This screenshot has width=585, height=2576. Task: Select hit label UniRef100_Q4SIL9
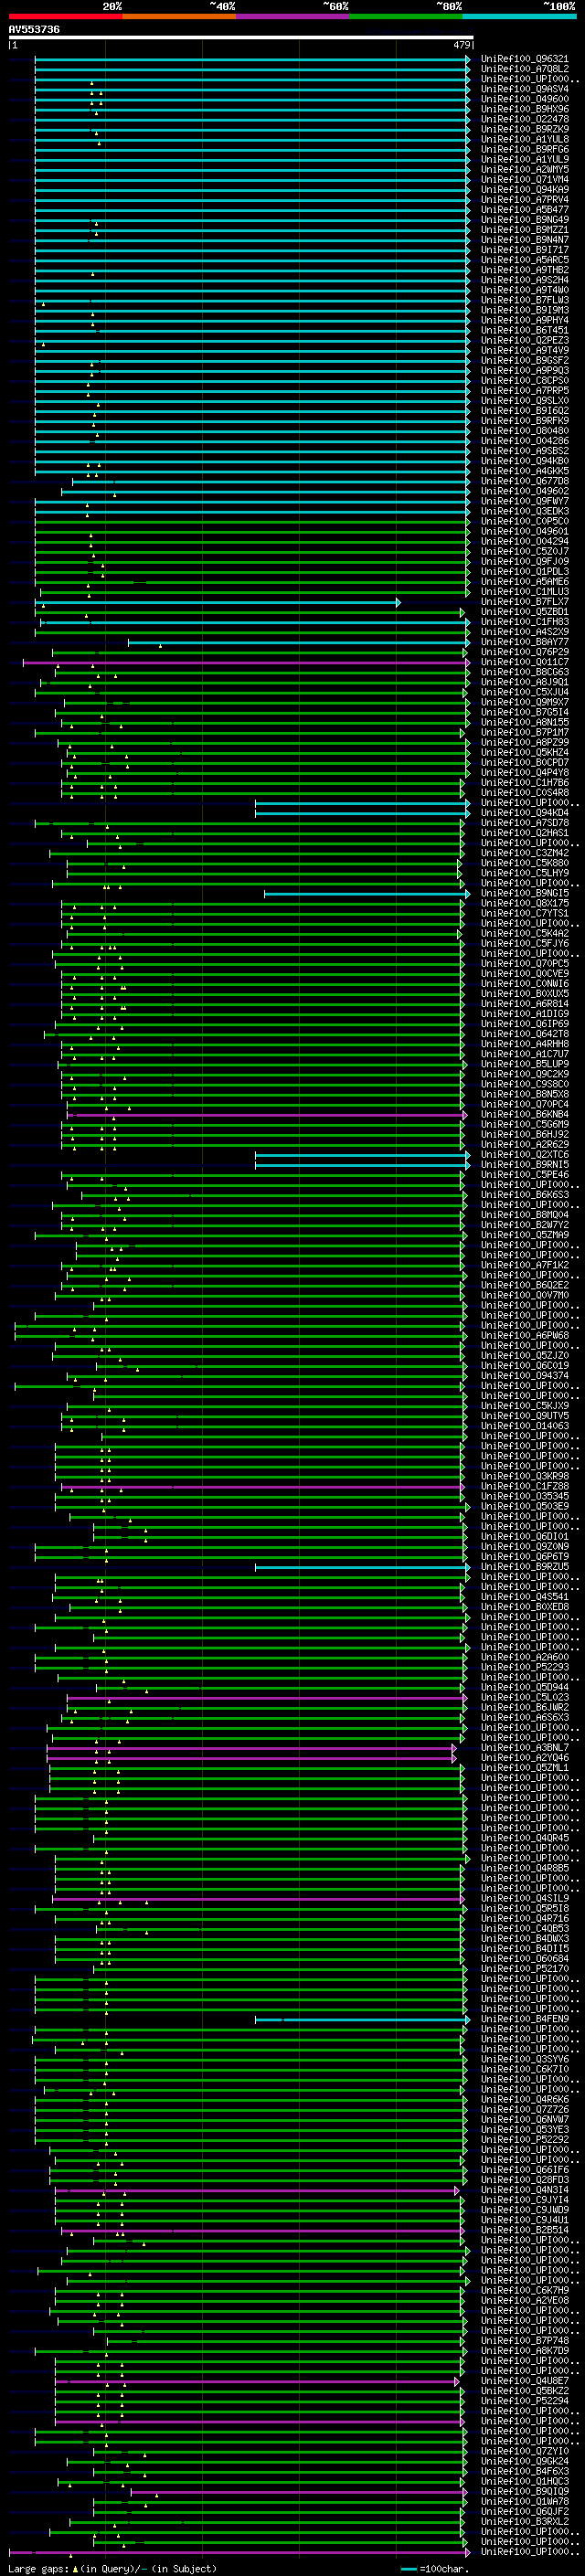pos(525,1898)
